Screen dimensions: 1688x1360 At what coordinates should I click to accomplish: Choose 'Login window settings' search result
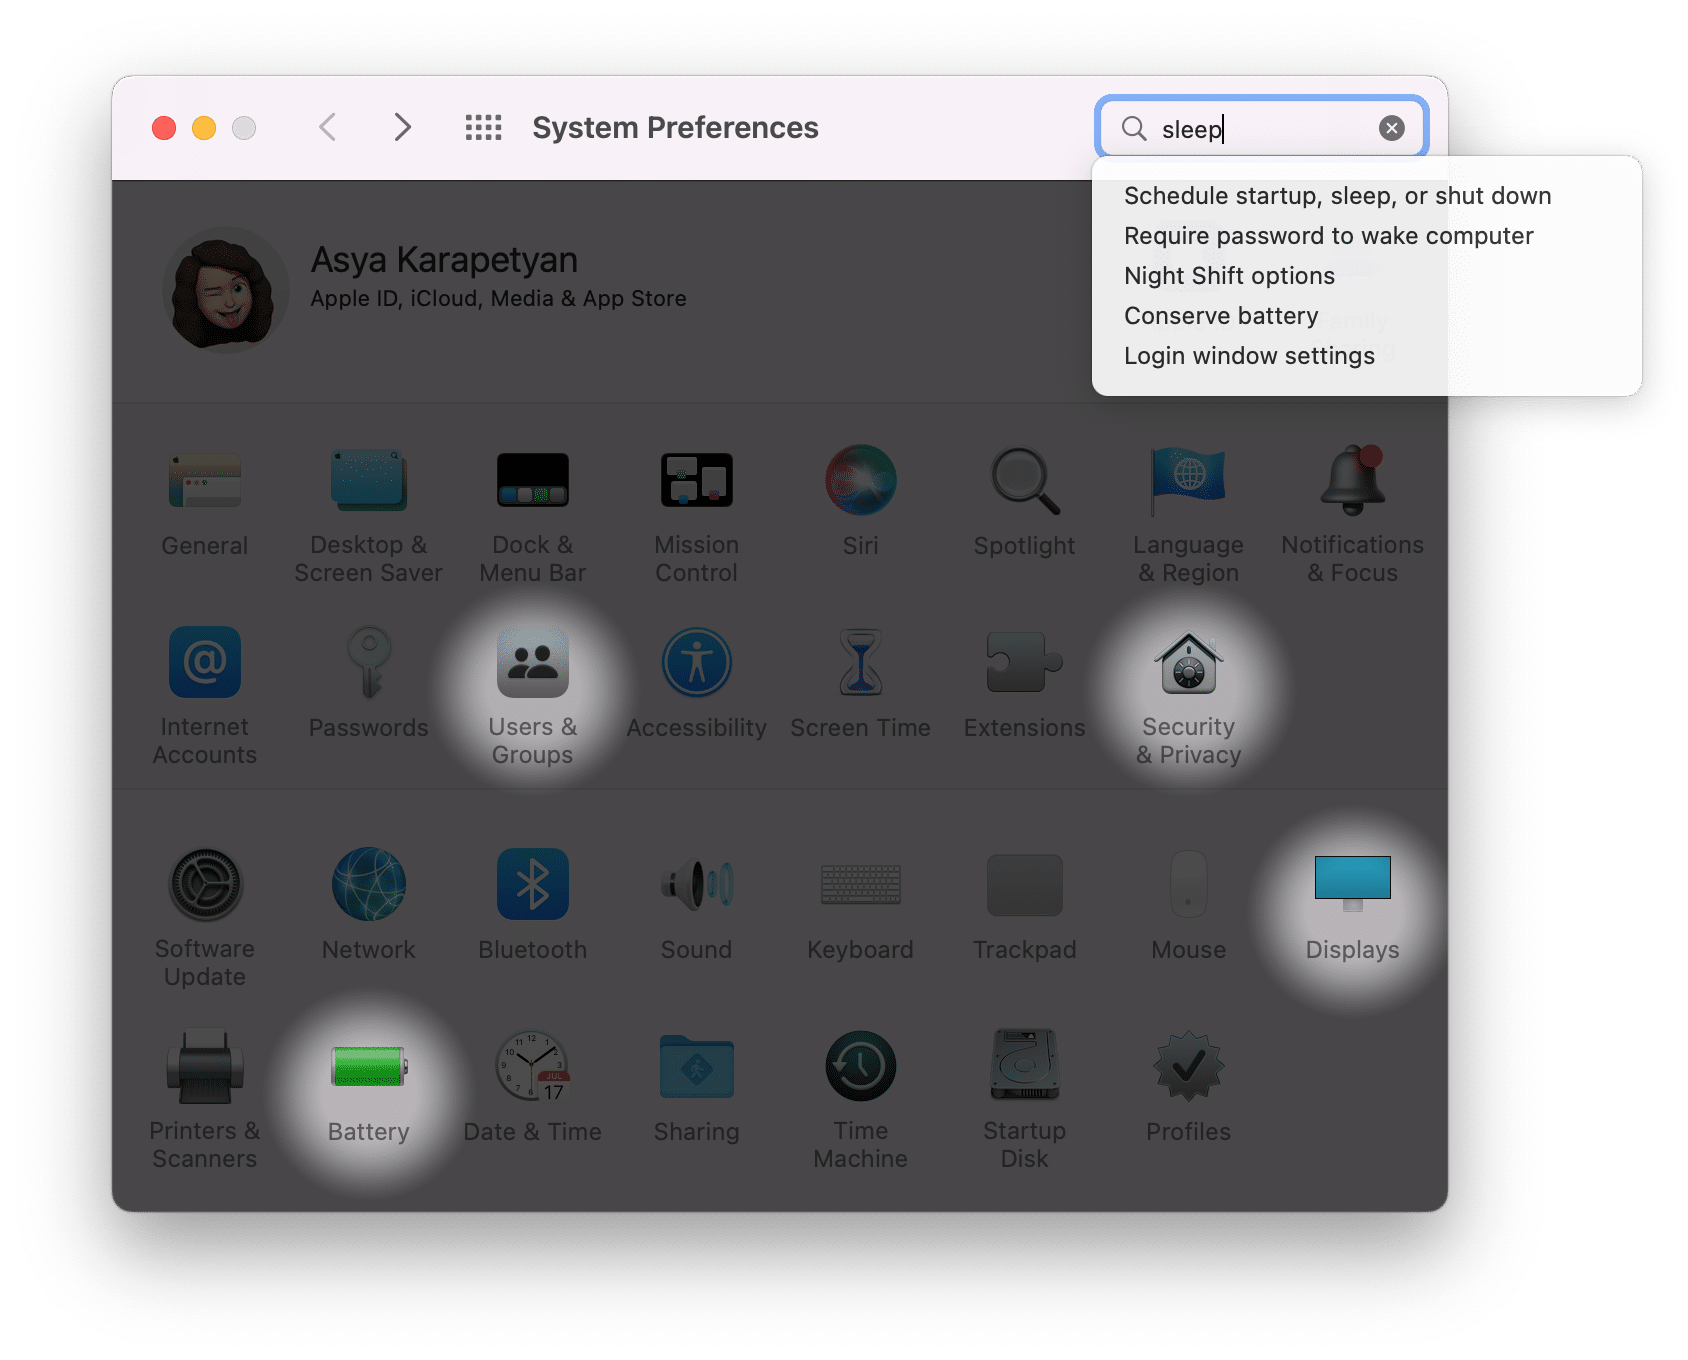[x=1249, y=356]
